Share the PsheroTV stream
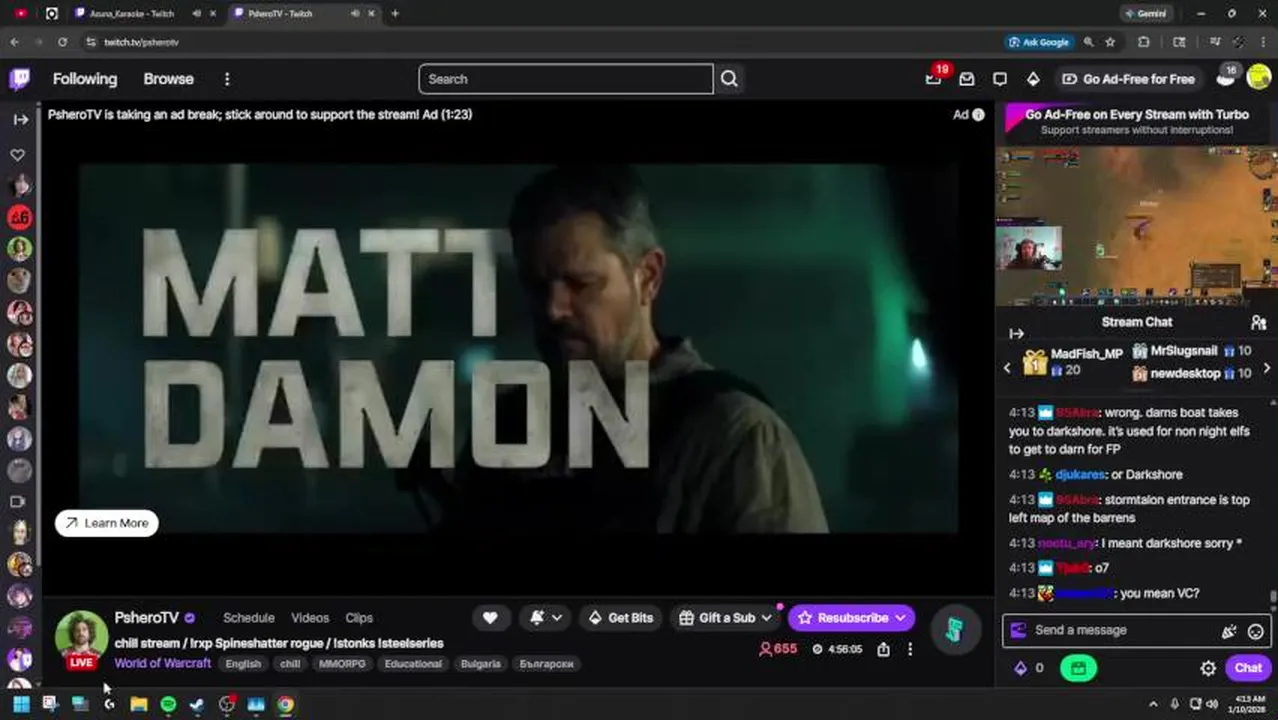 [883, 650]
